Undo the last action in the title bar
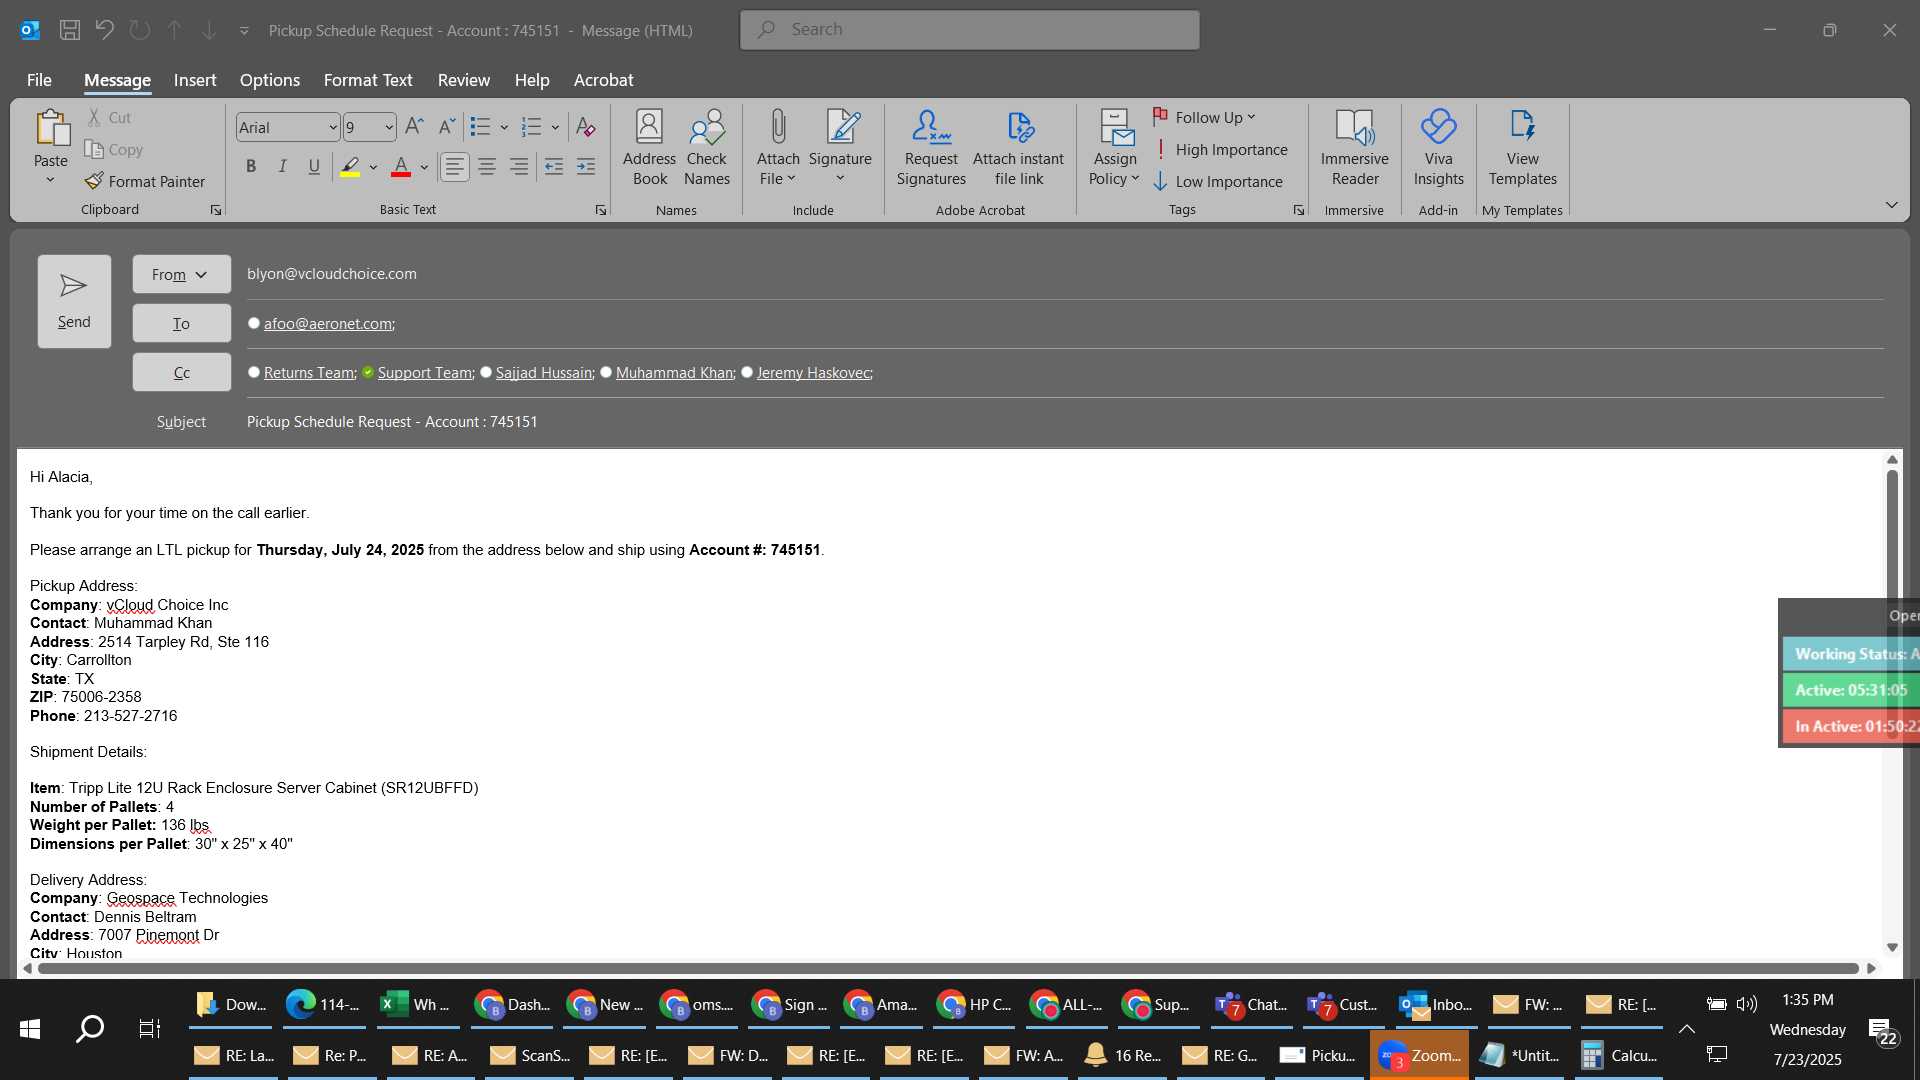Screen dimensions: 1920x1080 tap(104, 30)
